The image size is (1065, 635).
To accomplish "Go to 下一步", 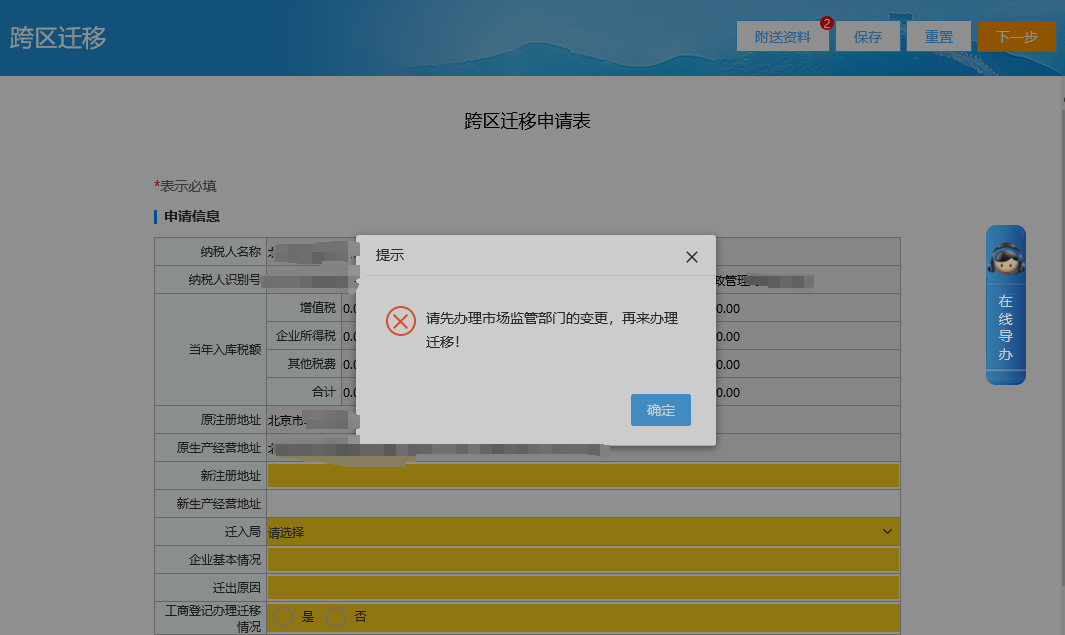I will [1017, 37].
